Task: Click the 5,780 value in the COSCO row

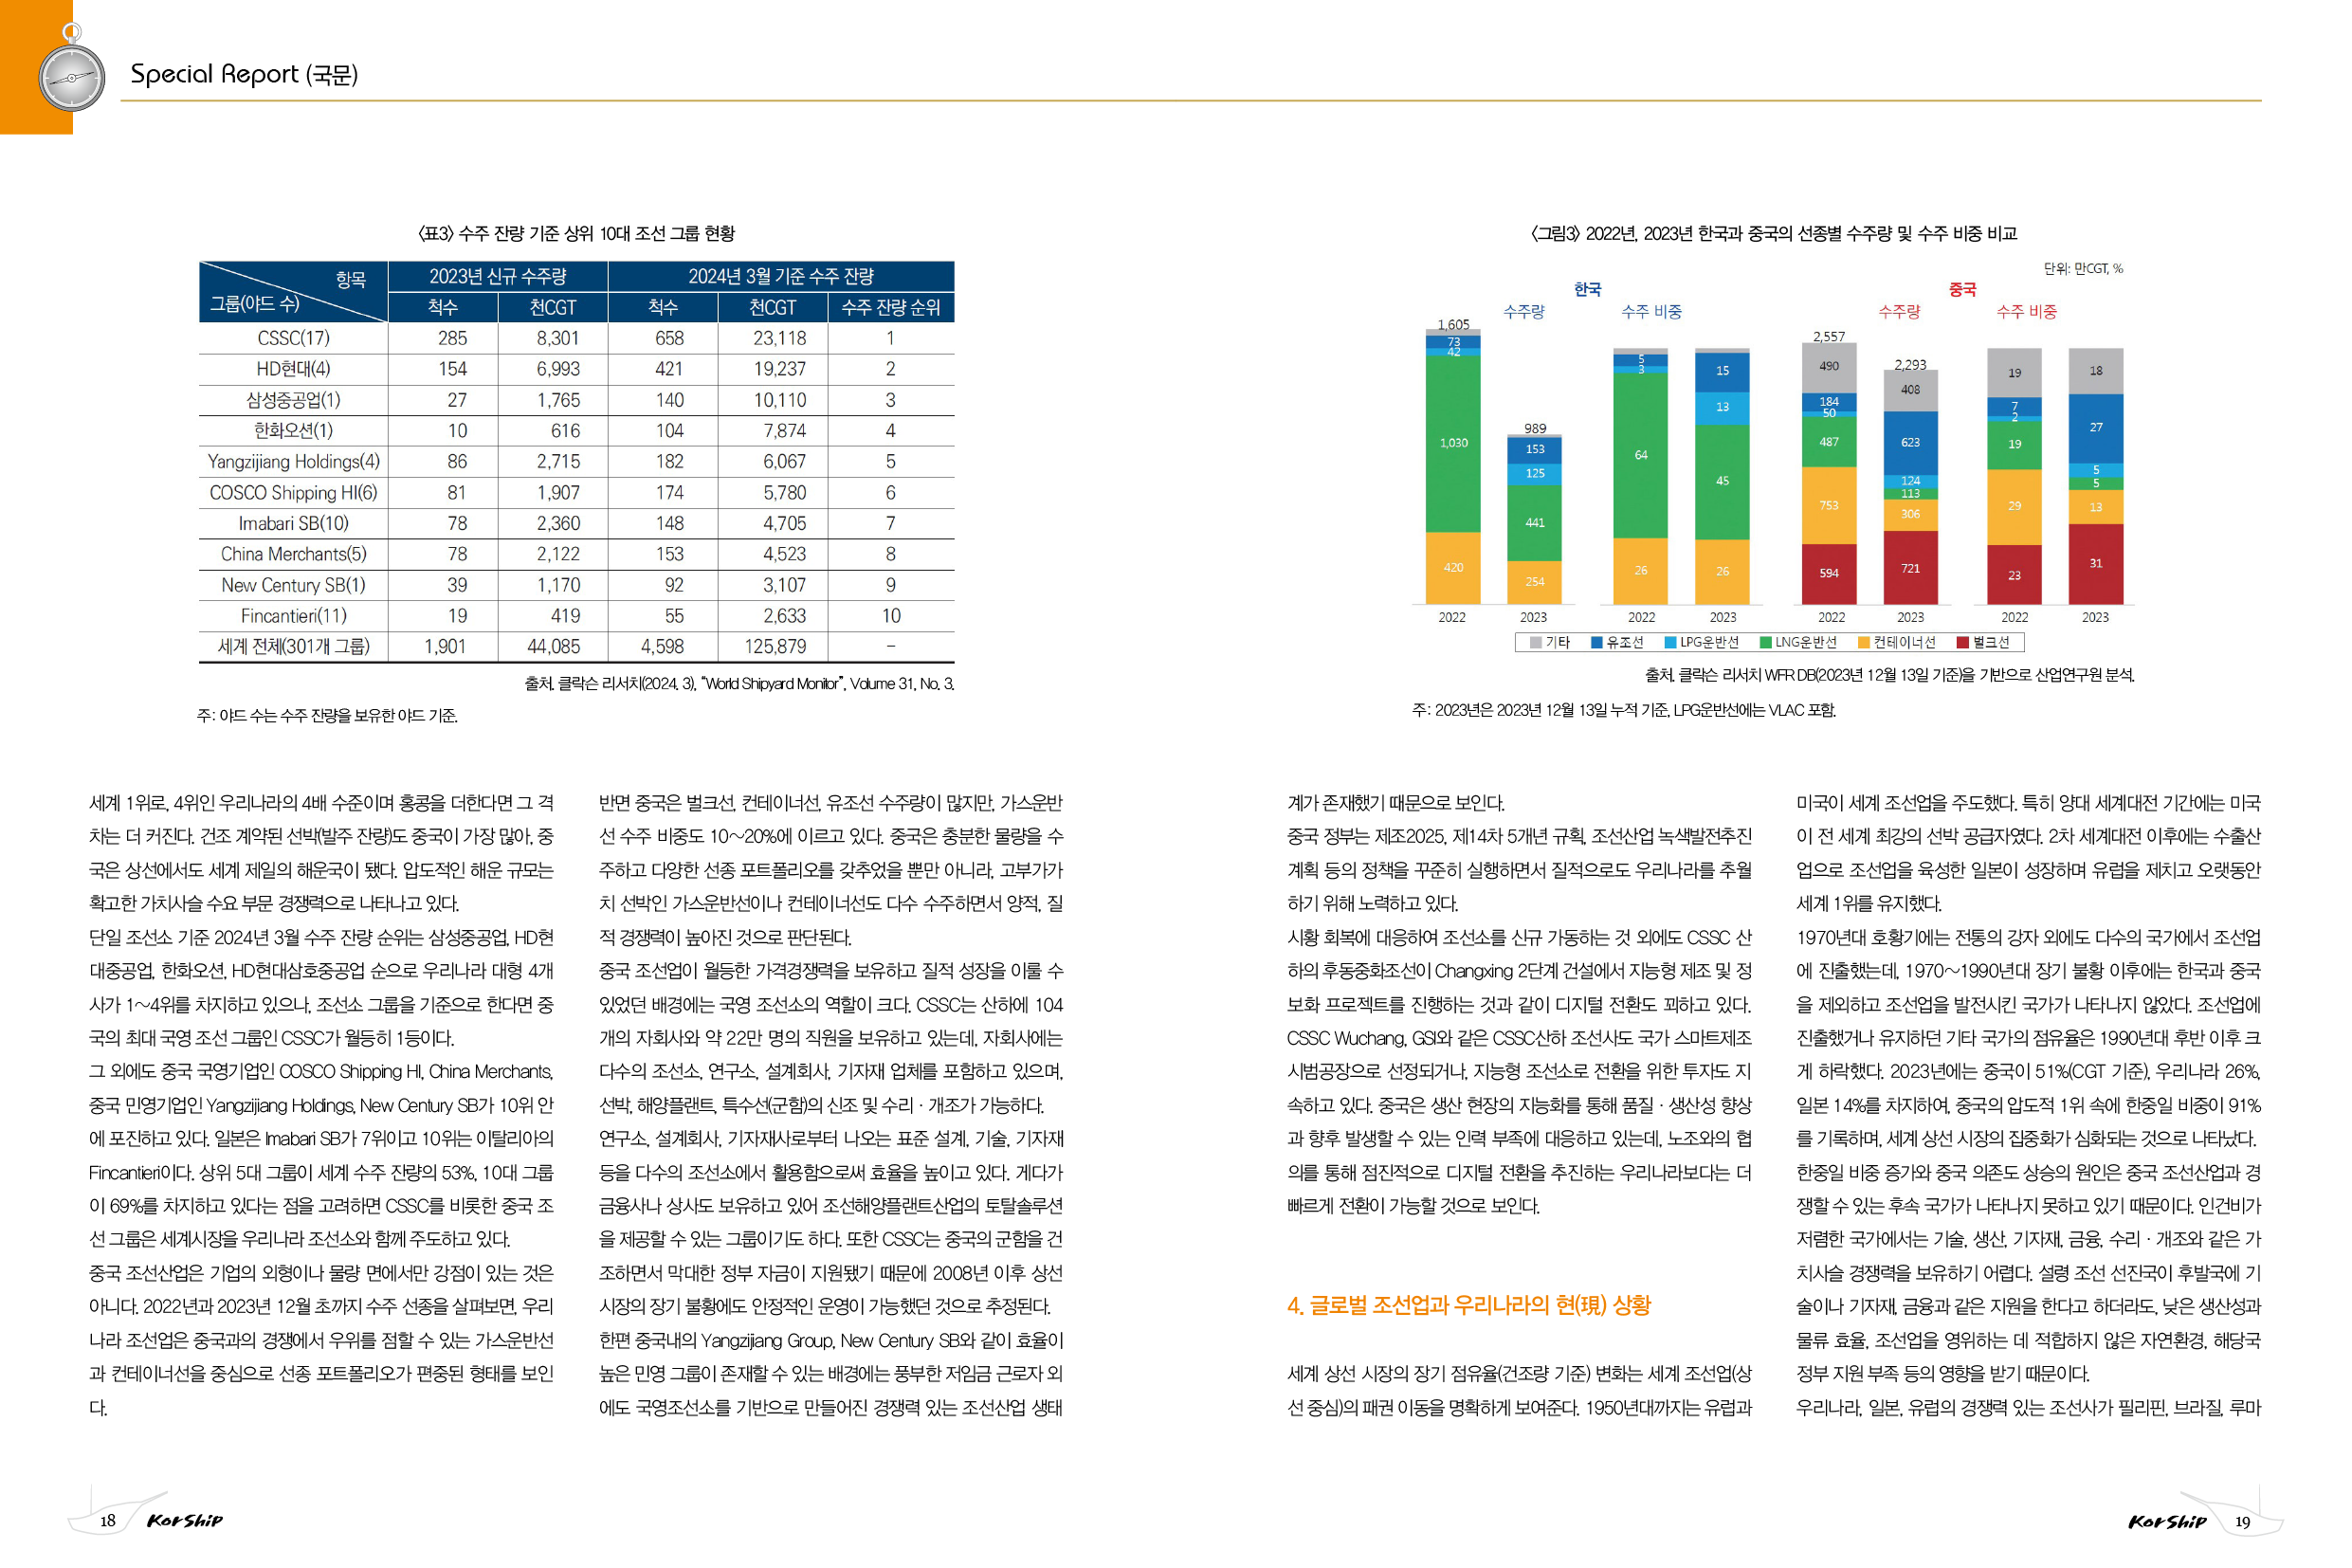Action: point(784,492)
